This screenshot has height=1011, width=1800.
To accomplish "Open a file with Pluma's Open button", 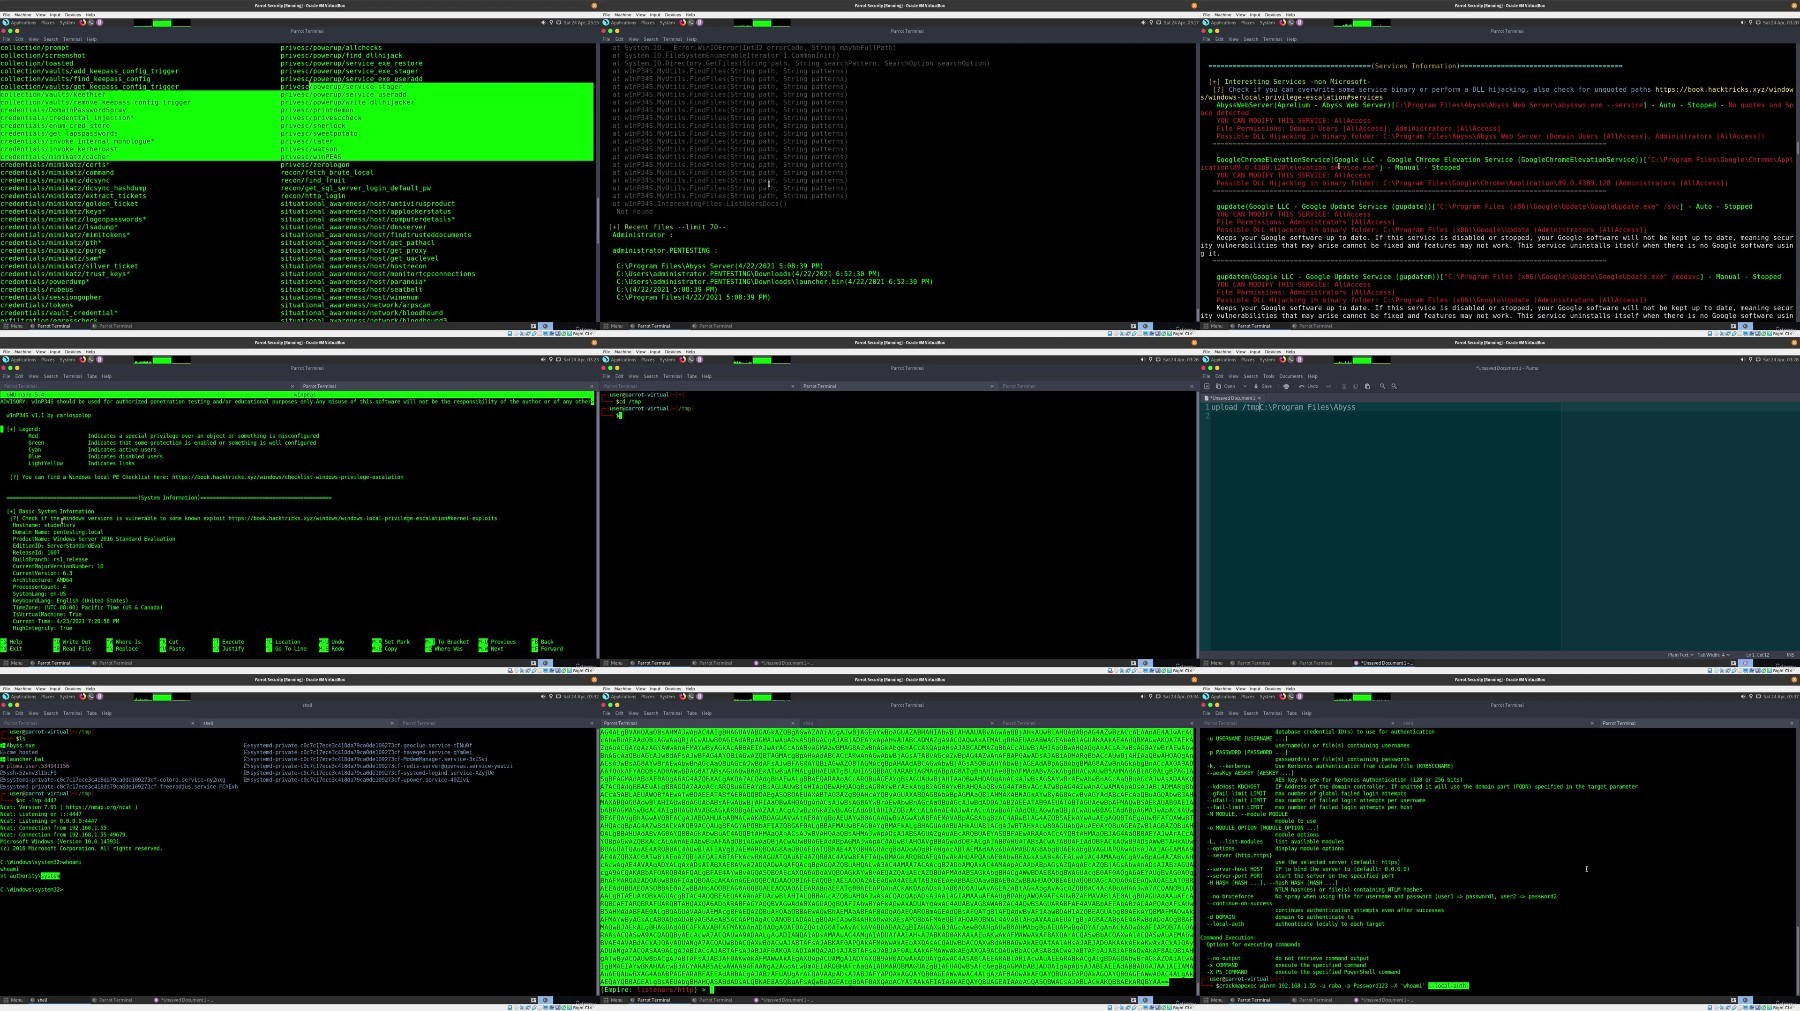I will tap(1226, 386).
